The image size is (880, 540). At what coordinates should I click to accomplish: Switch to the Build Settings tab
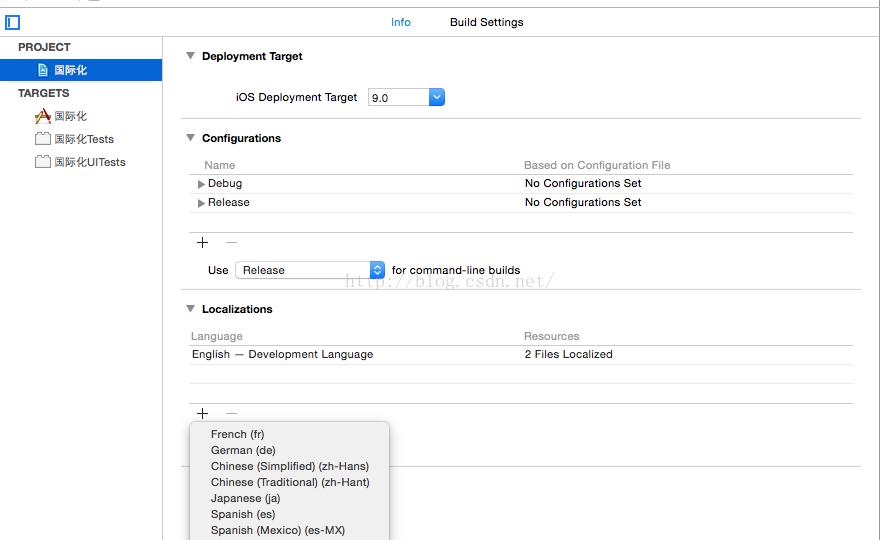click(487, 22)
